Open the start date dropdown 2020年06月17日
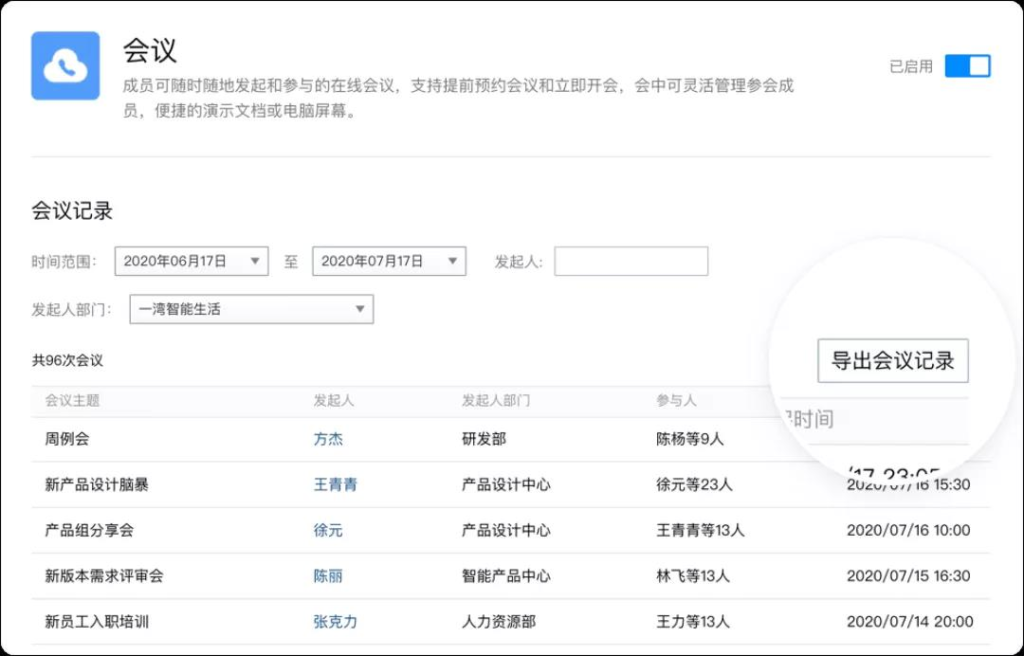Screen dimensions: 1024x656 click(x=191, y=261)
